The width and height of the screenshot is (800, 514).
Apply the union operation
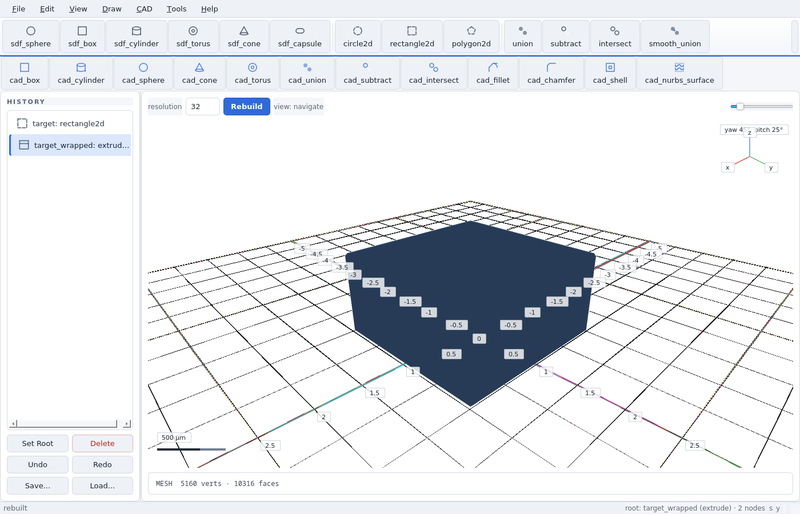(x=522, y=37)
